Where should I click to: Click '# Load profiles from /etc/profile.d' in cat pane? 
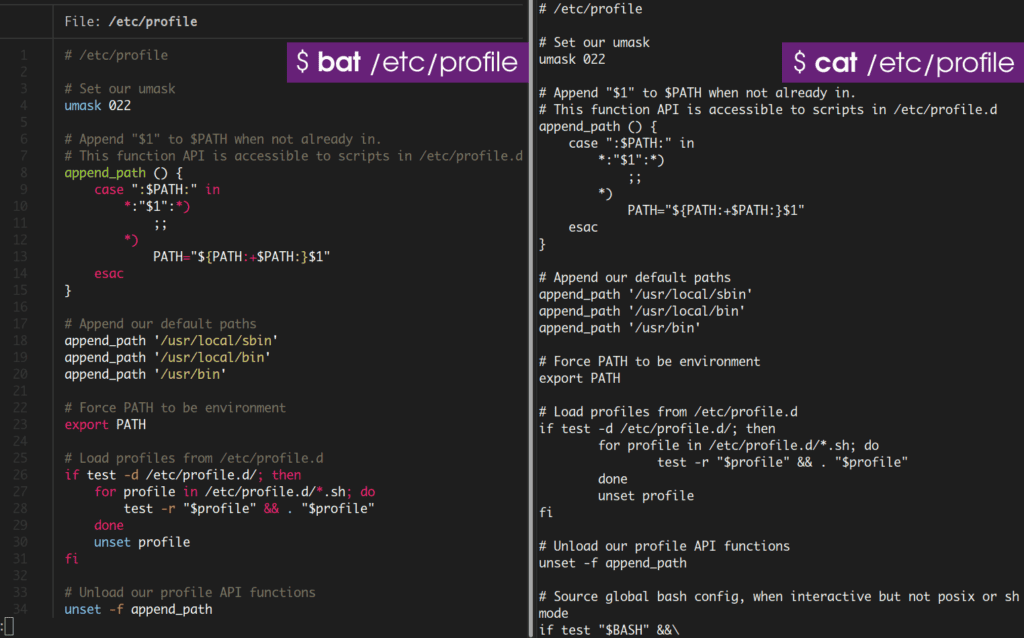click(x=669, y=412)
